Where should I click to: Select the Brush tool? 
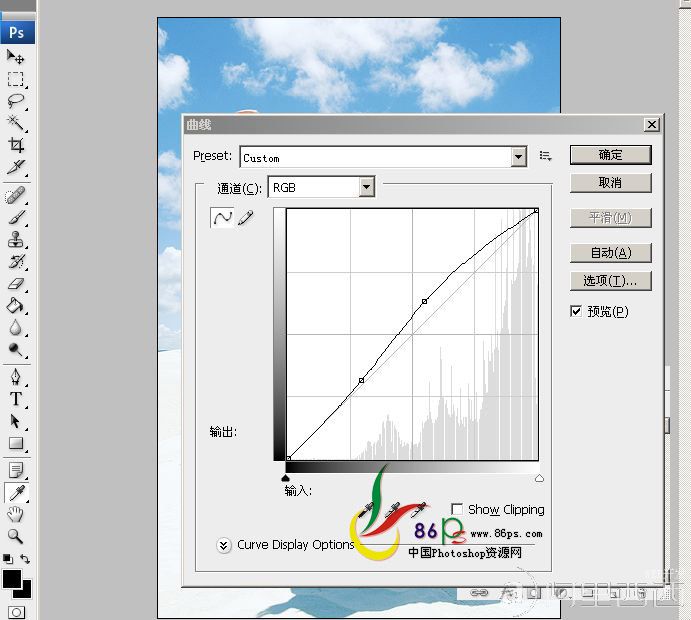(15, 218)
